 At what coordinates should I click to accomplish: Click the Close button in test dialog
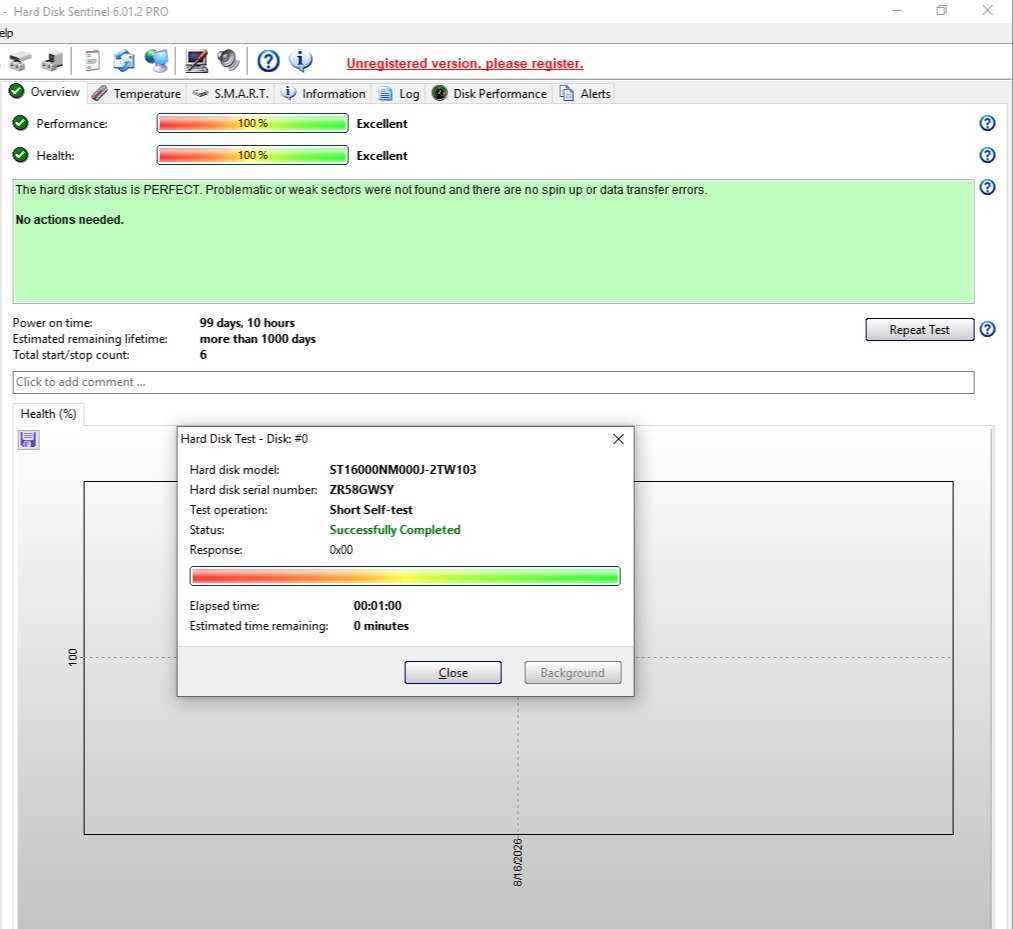click(453, 673)
